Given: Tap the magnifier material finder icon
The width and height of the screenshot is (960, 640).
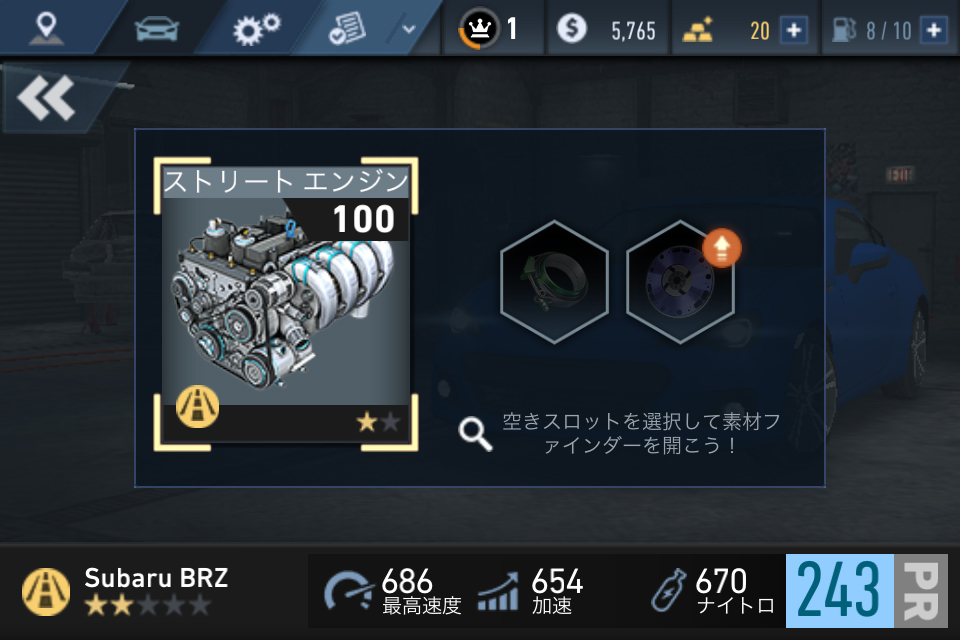Looking at the screenshot, I should click(x=475, y=434).
